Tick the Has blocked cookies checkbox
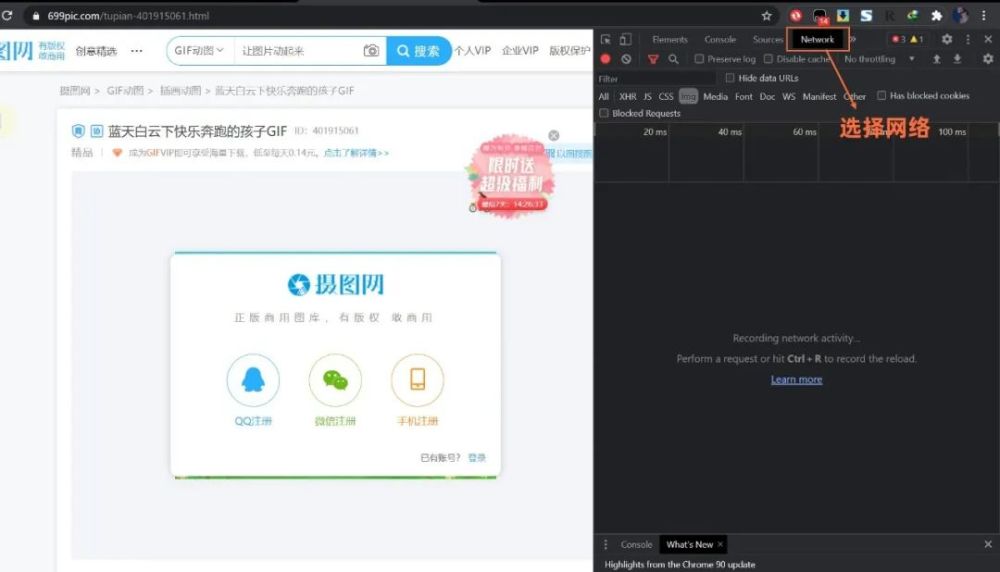This screenshot has height=572, width=1000. (x=881, y=96)
